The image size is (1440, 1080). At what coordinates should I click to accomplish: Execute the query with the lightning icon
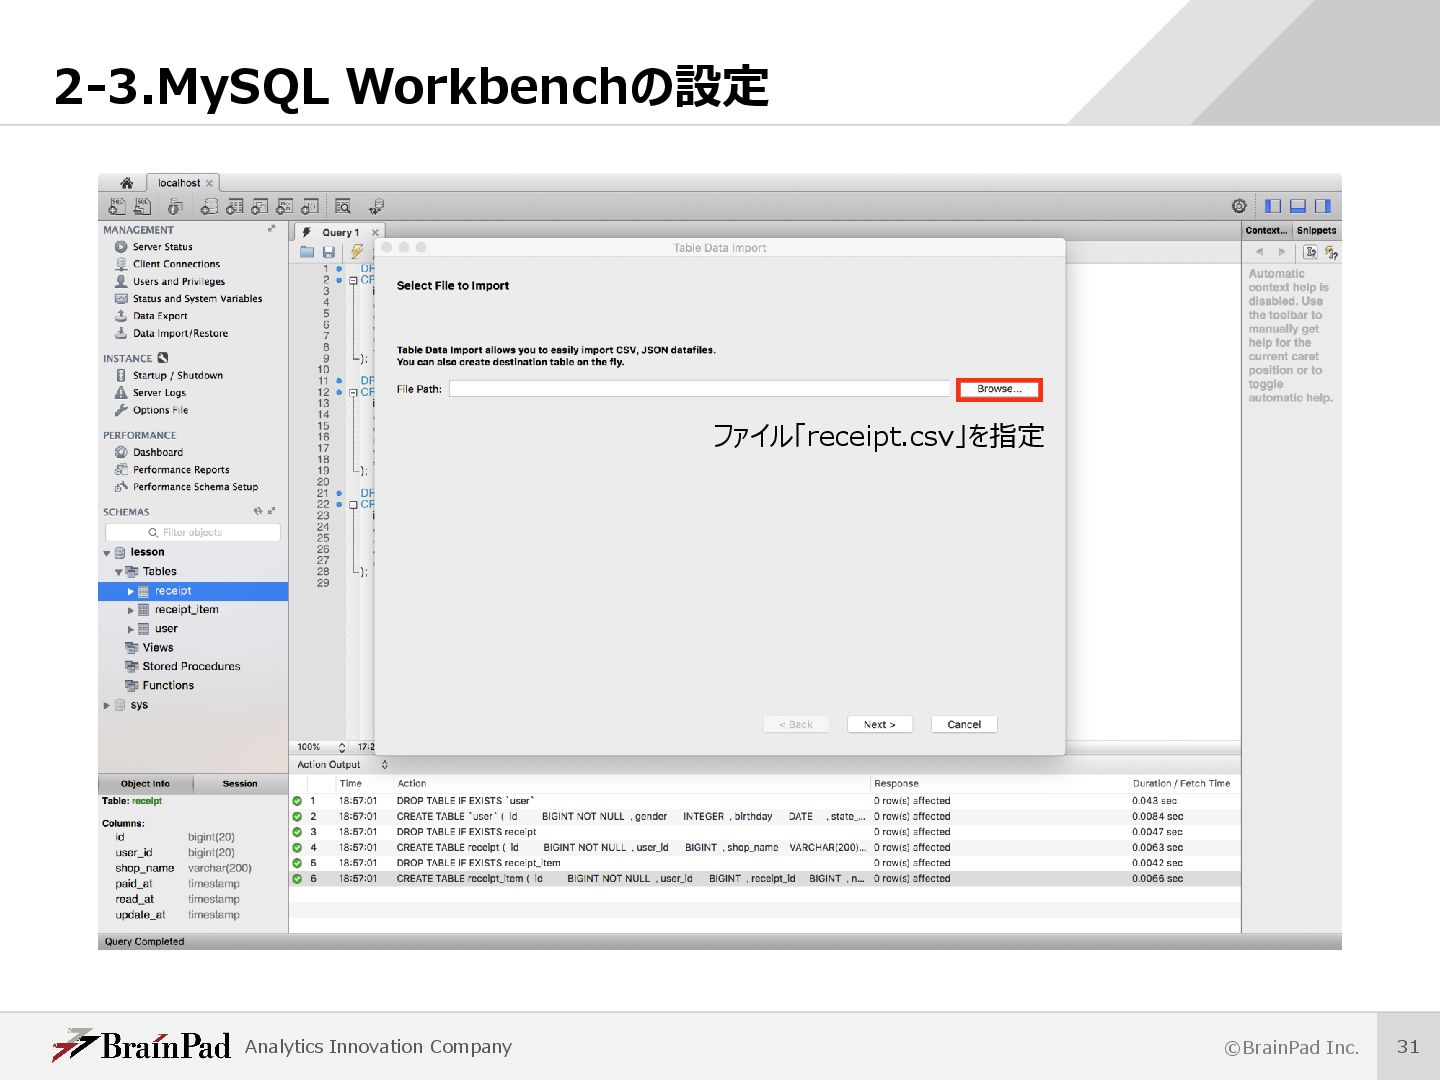pyautogui.click(x=356, y=252)
